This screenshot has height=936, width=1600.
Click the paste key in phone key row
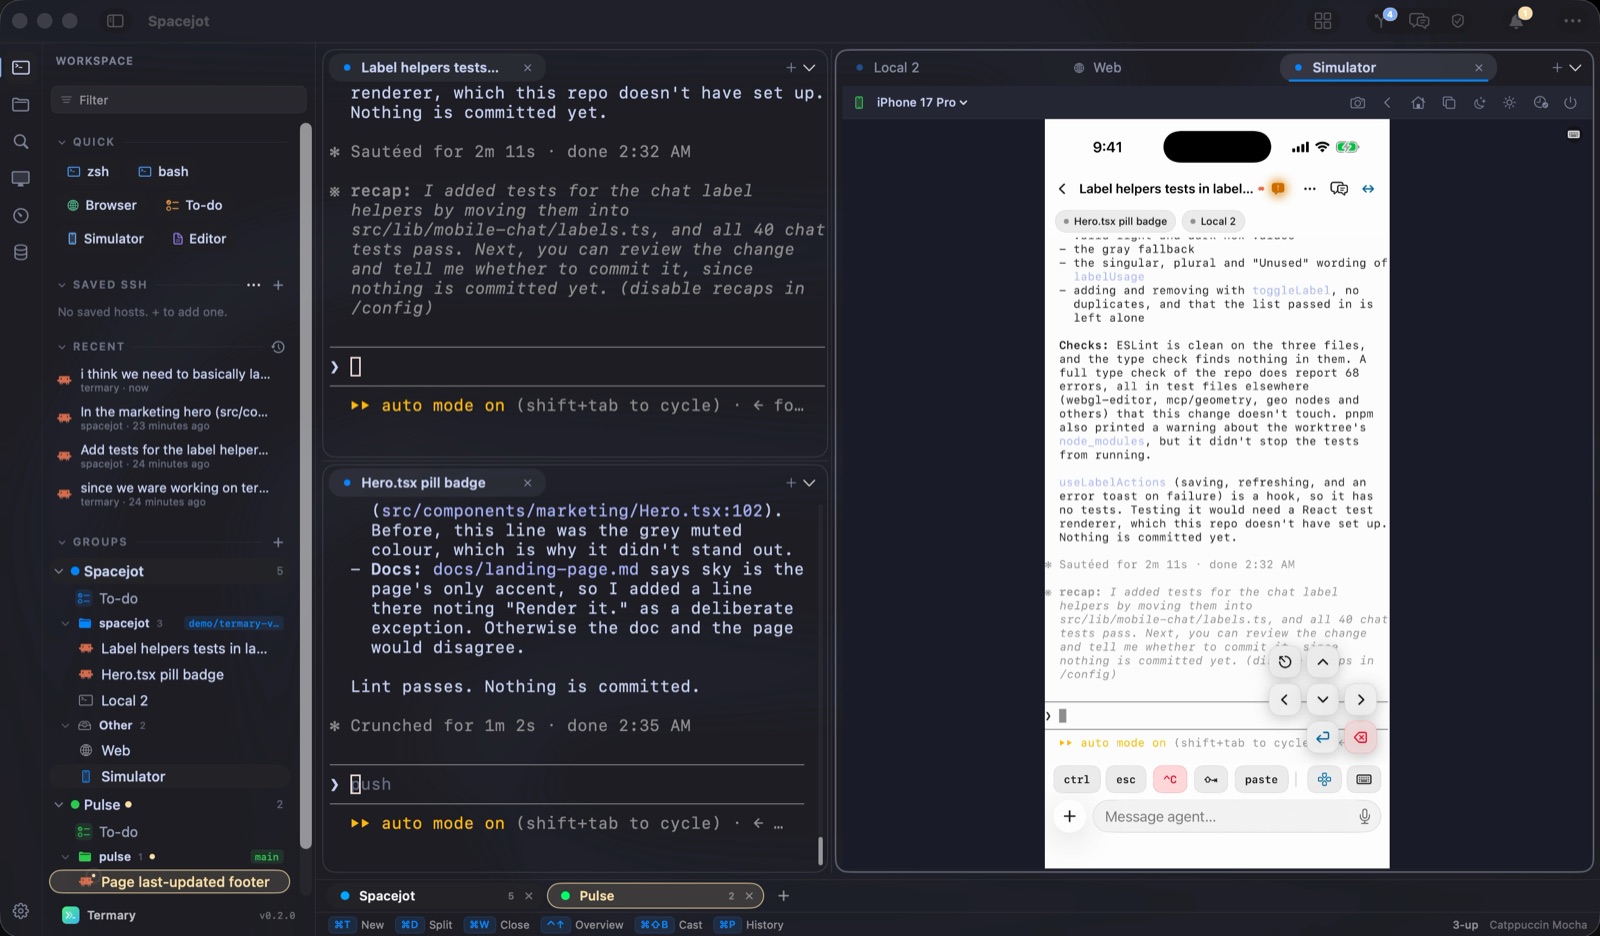point(1261,780)
